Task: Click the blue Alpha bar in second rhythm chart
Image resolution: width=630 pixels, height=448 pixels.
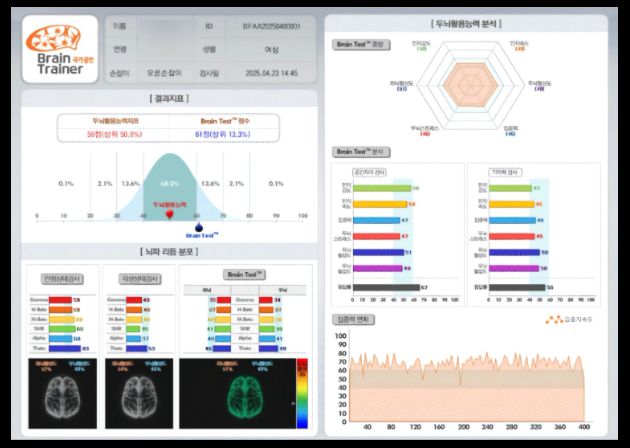Action: coord(133,339)
